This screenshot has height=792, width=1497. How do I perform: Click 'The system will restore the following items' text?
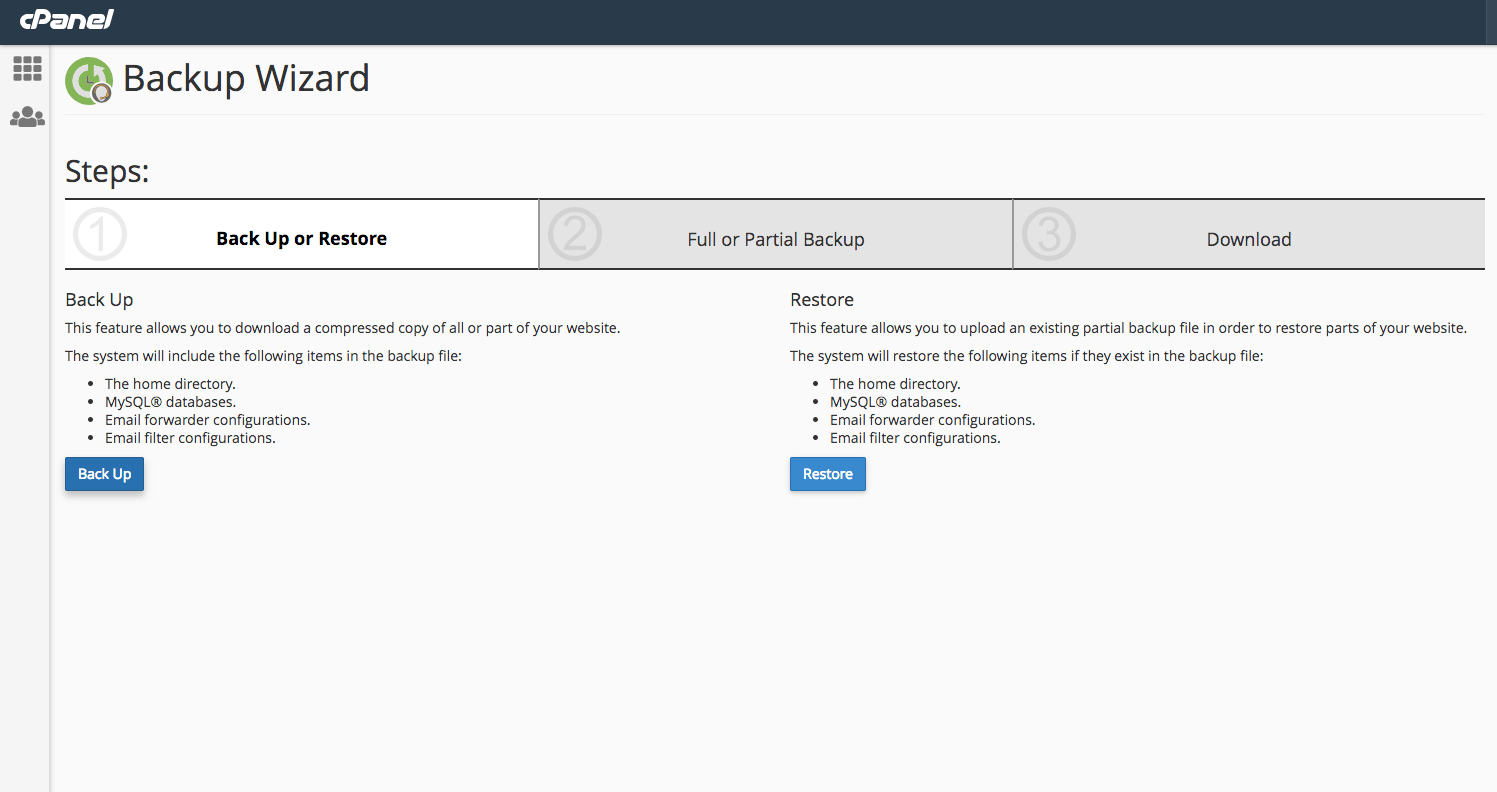click(x=1027, y=356)
